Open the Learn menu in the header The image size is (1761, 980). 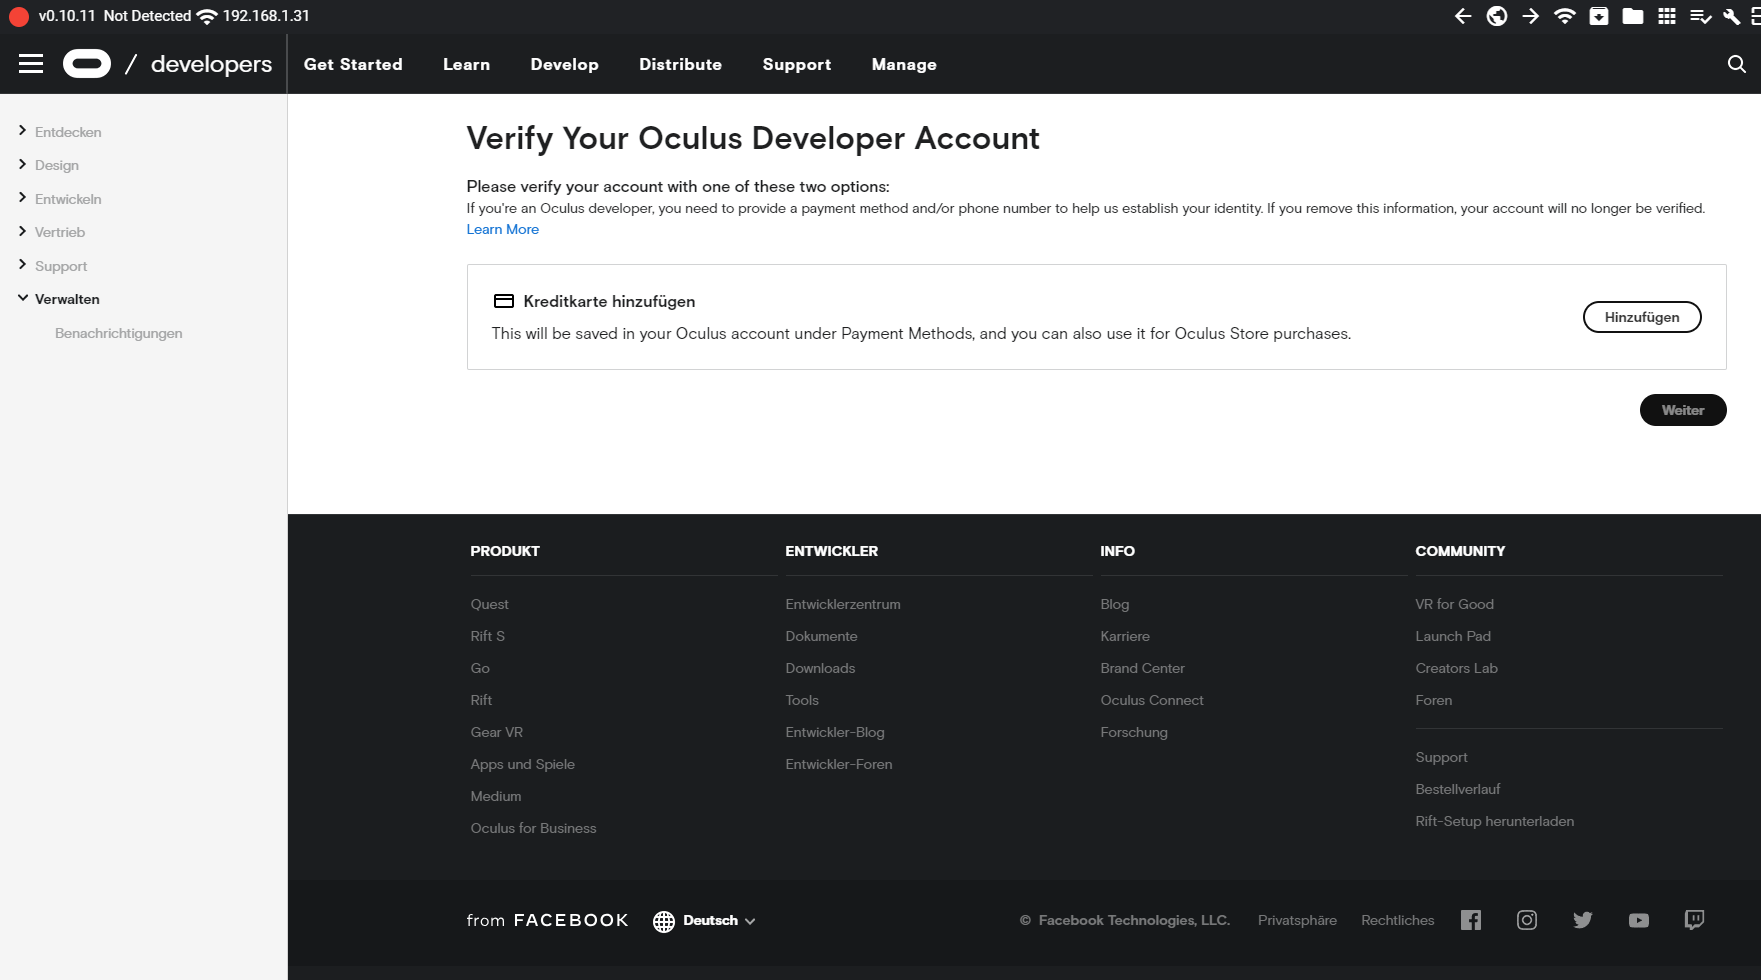click(467, 64)
